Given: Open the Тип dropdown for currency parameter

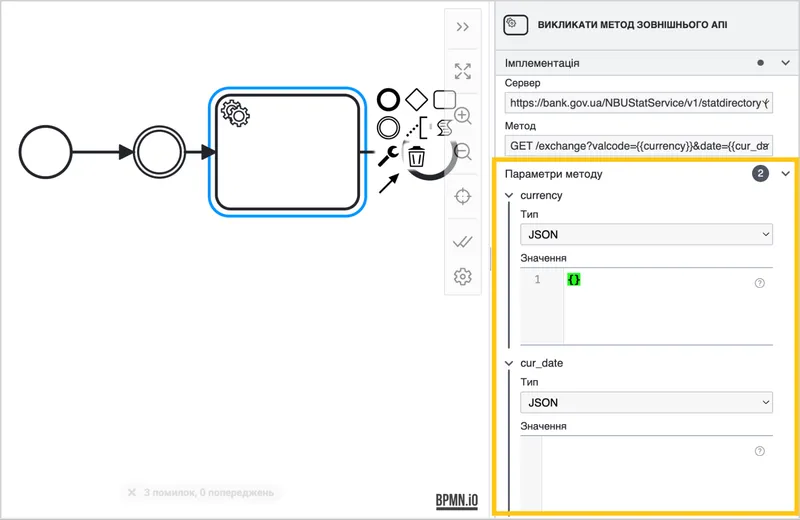Looking at the screenshot, I should click(646, 234).
